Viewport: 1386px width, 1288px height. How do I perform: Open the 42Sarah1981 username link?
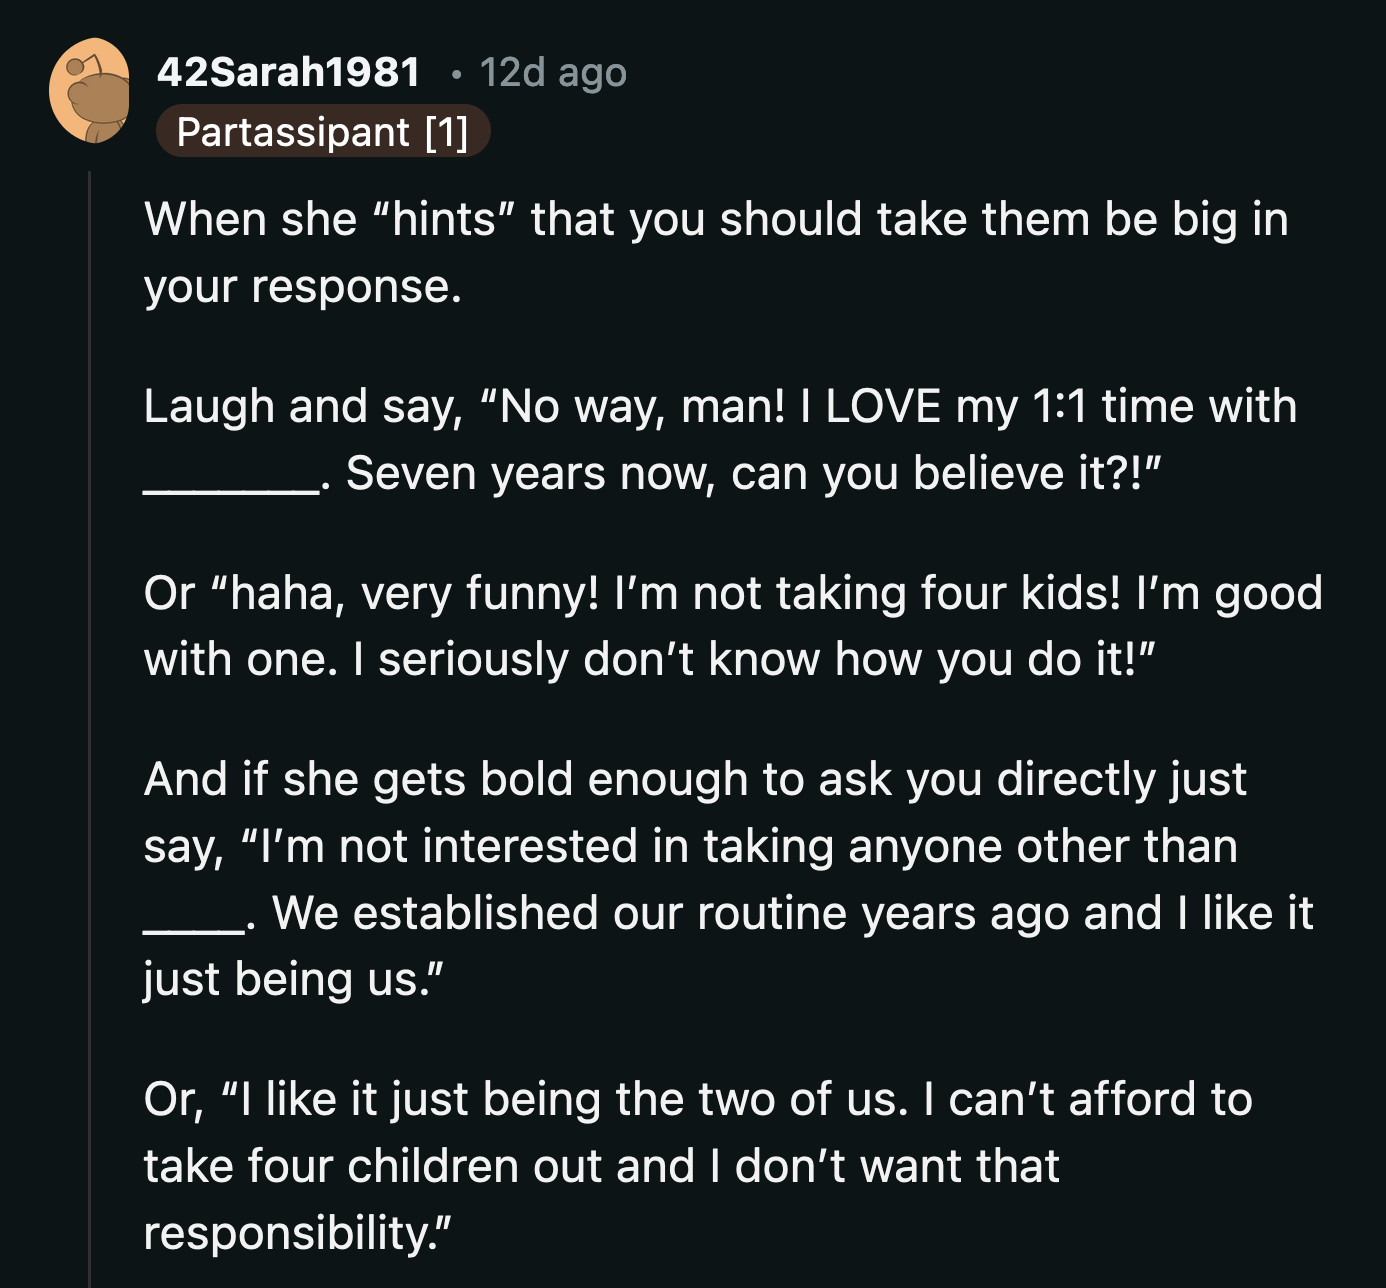pos(290,72)
